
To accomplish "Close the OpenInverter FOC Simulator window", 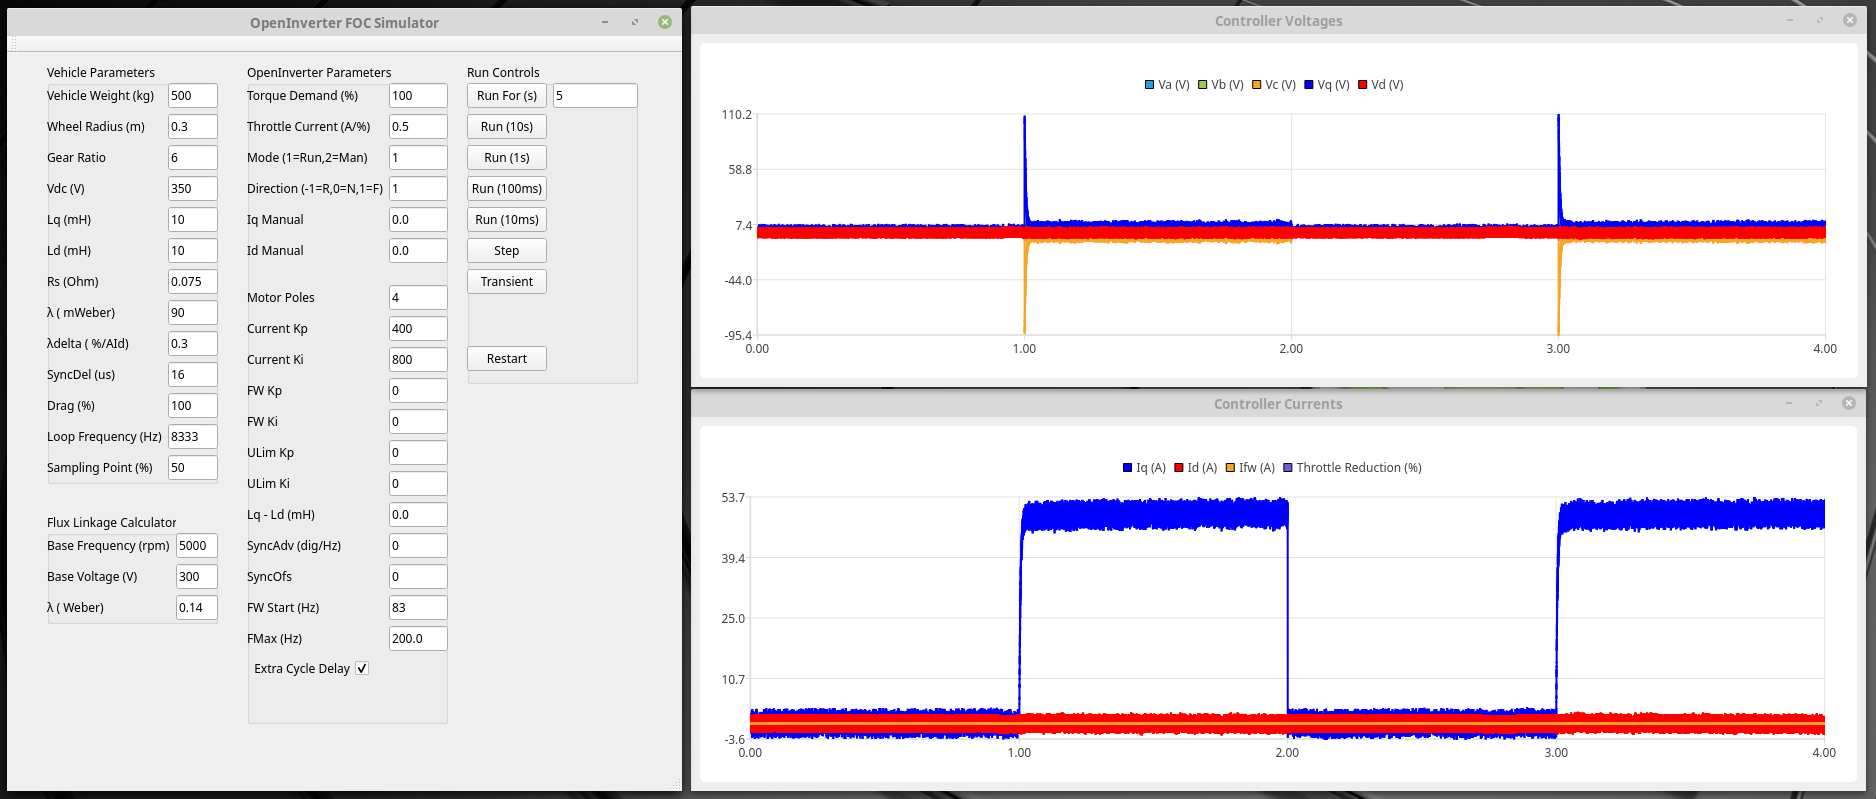I will tap(665, 22).
